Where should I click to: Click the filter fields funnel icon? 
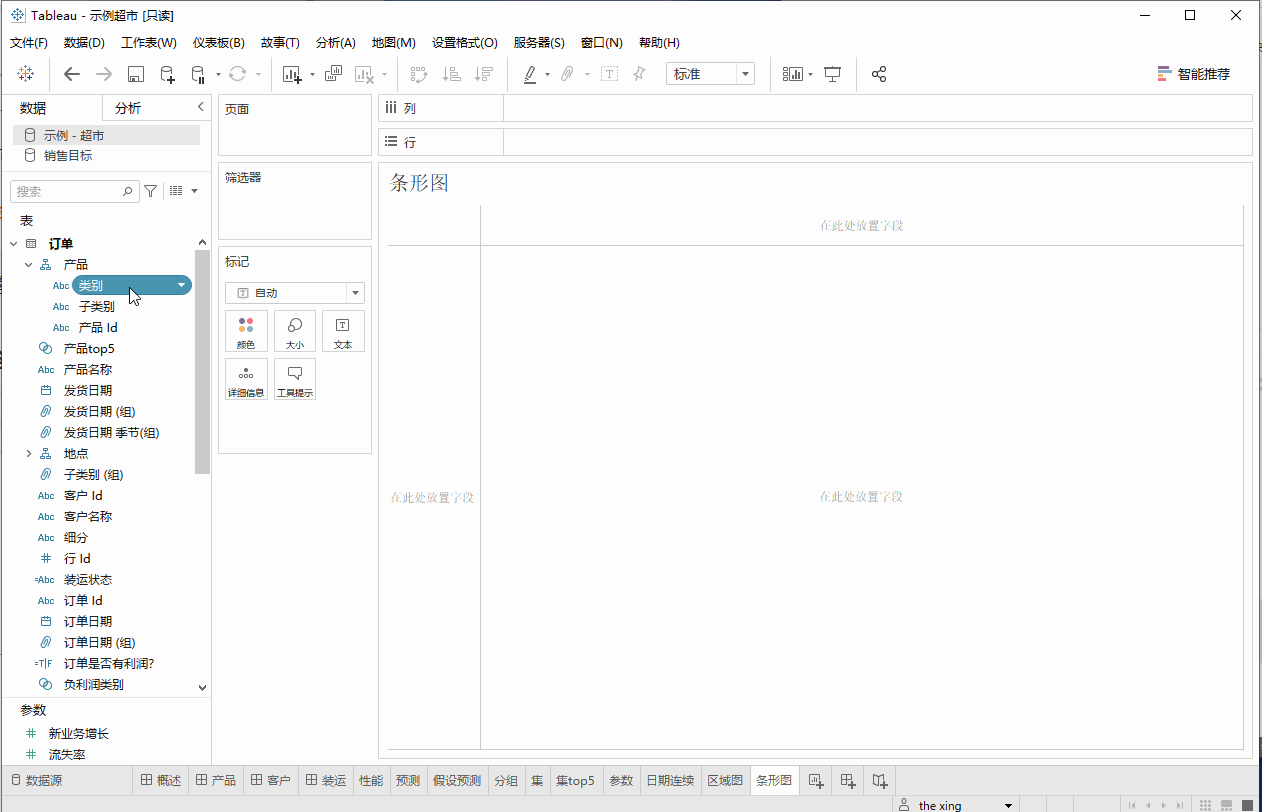(x=151, y=191)
